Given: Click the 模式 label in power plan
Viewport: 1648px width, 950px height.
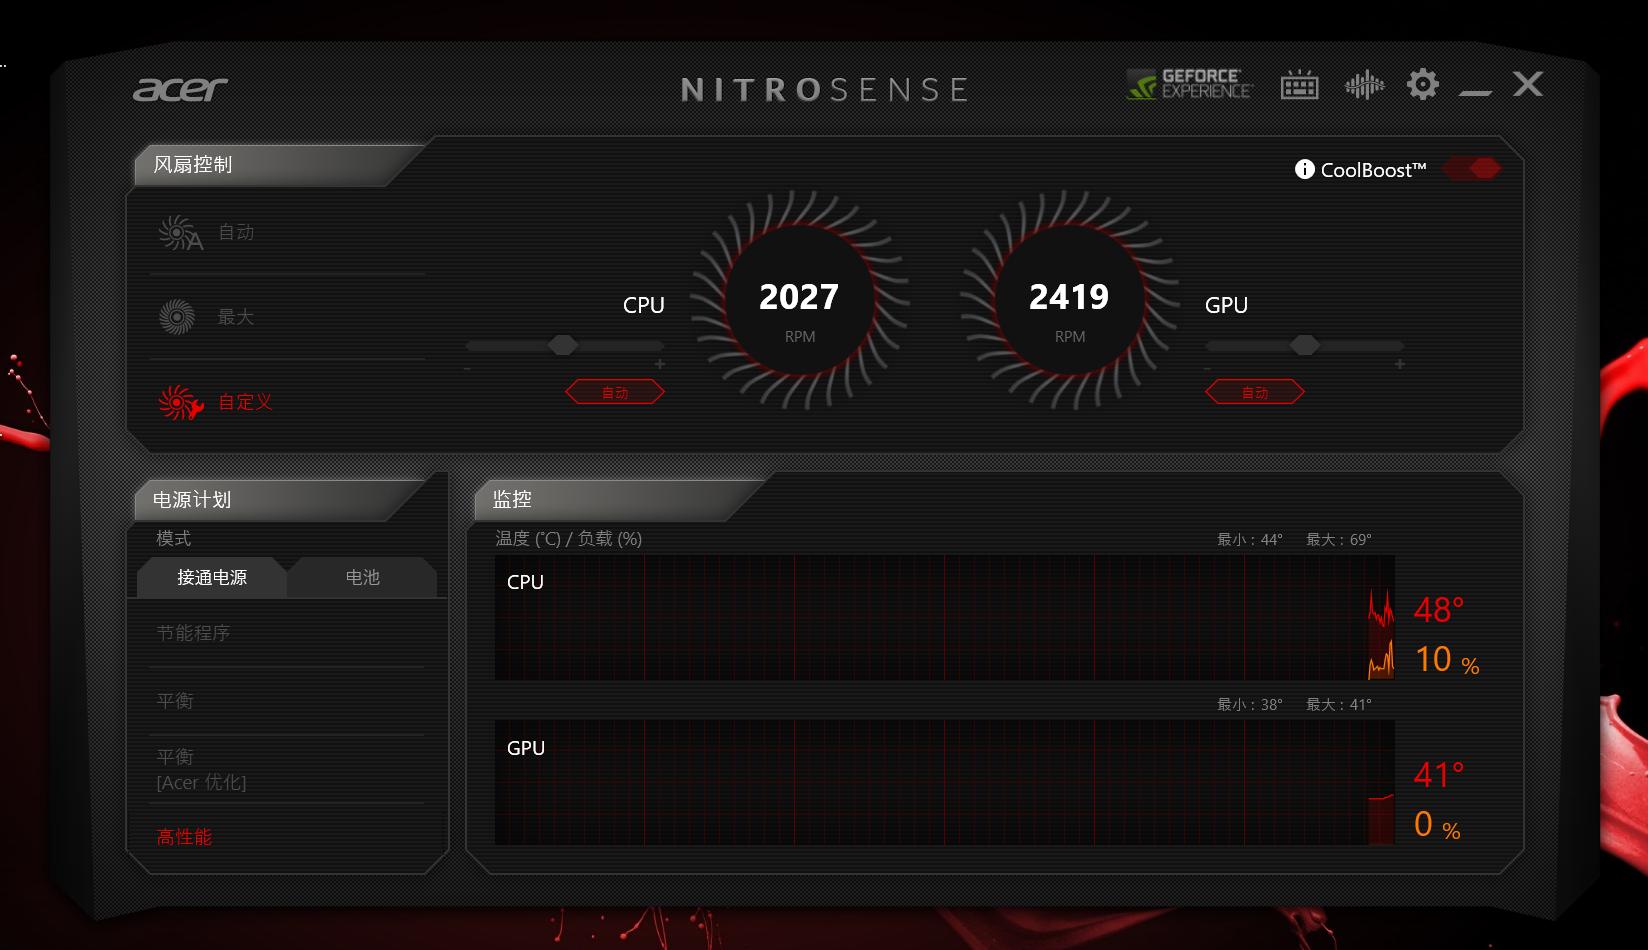Looking at the screenshot, I should [174, 538].
